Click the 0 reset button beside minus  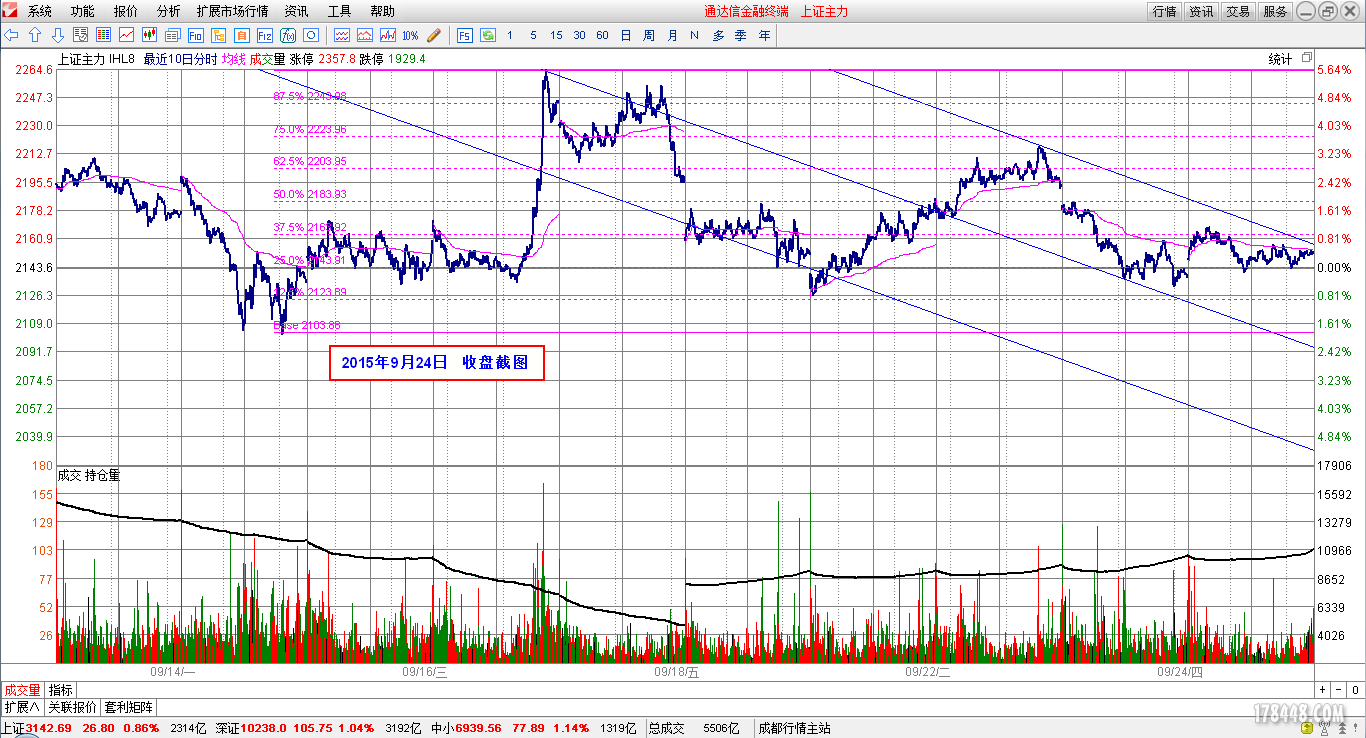1355,690
